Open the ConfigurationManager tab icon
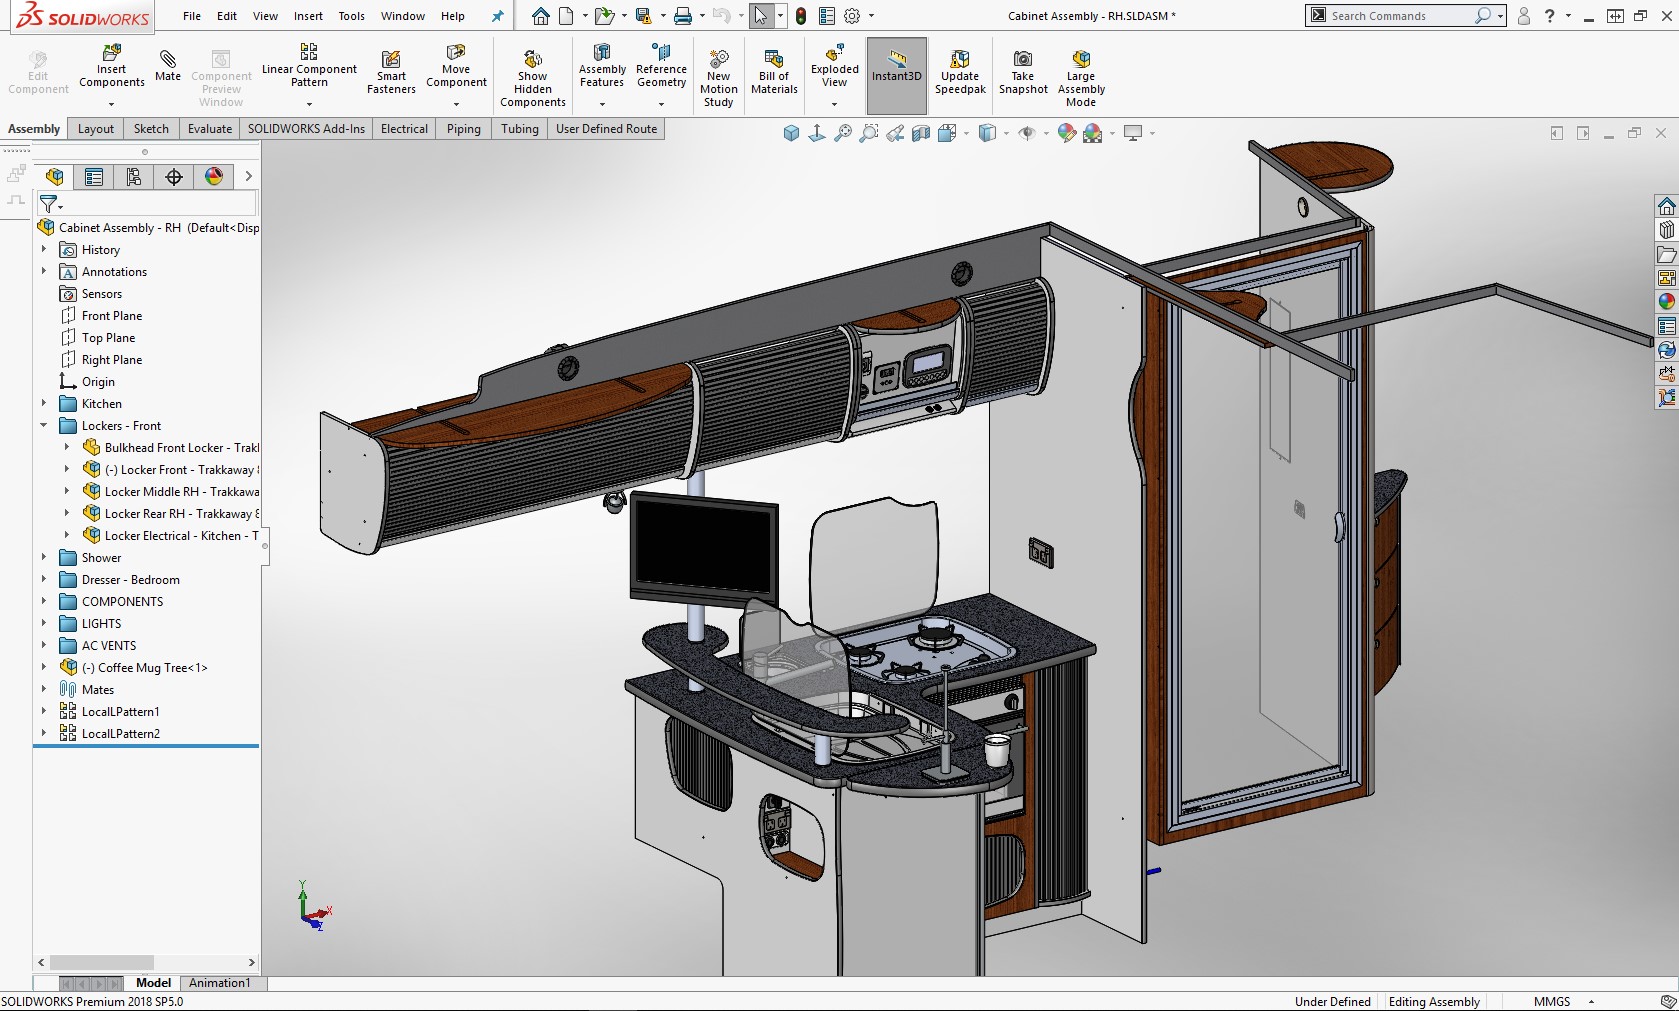This screenshot has height=1011, width=1679. tap(134, 177)
